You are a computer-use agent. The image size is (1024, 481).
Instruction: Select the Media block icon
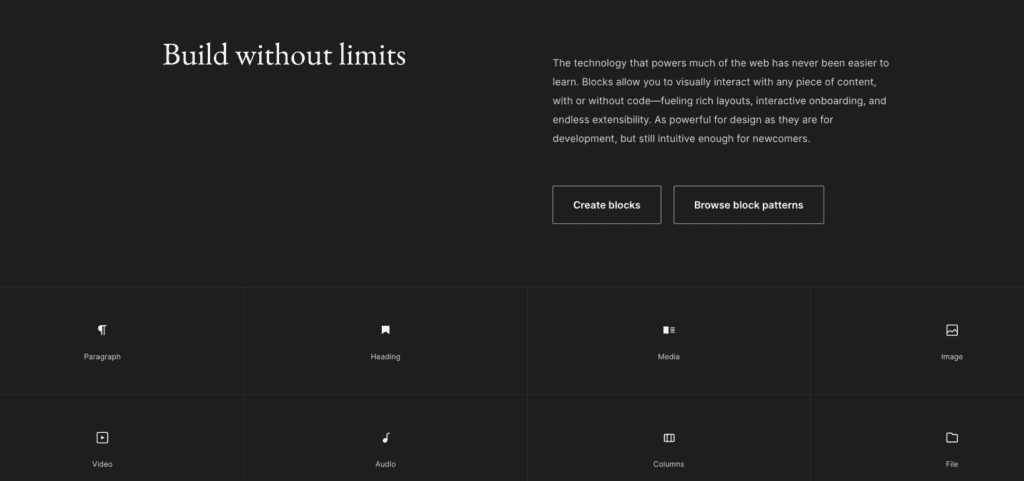pyautogui.click(x=669, y=330)
